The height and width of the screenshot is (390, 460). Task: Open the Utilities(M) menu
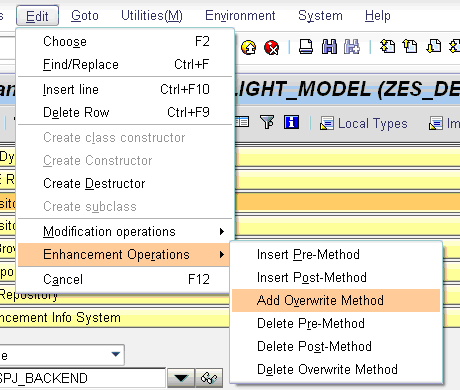point(152,16)
